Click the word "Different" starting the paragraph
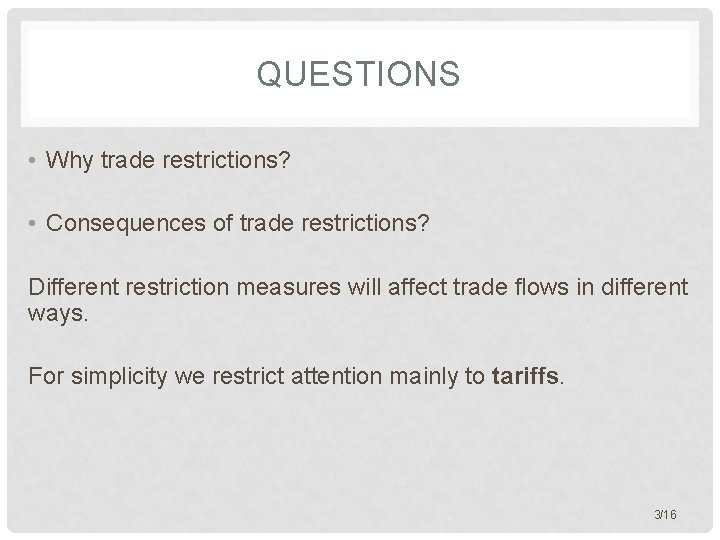The image size is (720, 540). tap(73, 287)
